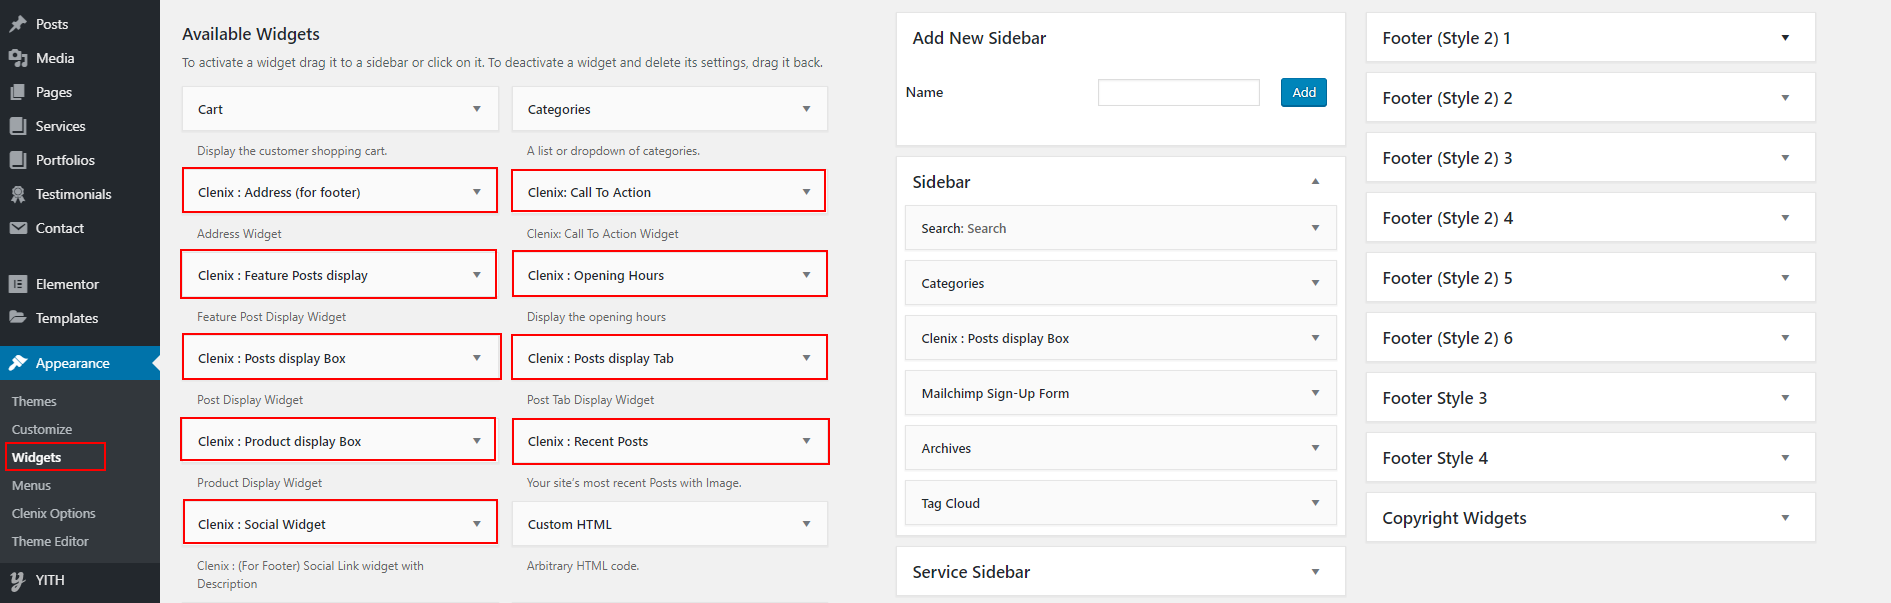This screenshot has height=603, width=1891.
Task: Expand Tag Cloud widget in Sidebar
Action: pos(1315,503)
